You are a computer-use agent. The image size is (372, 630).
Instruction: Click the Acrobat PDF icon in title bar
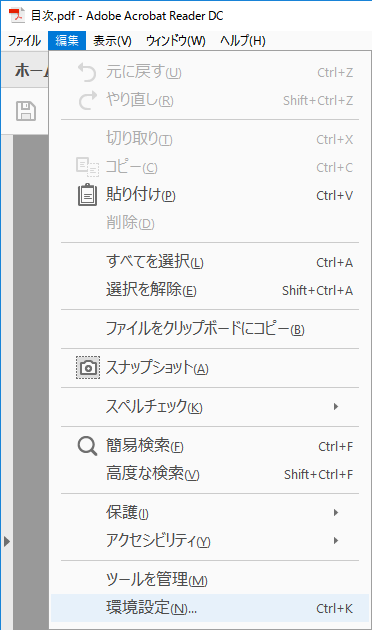click(17, 16)
